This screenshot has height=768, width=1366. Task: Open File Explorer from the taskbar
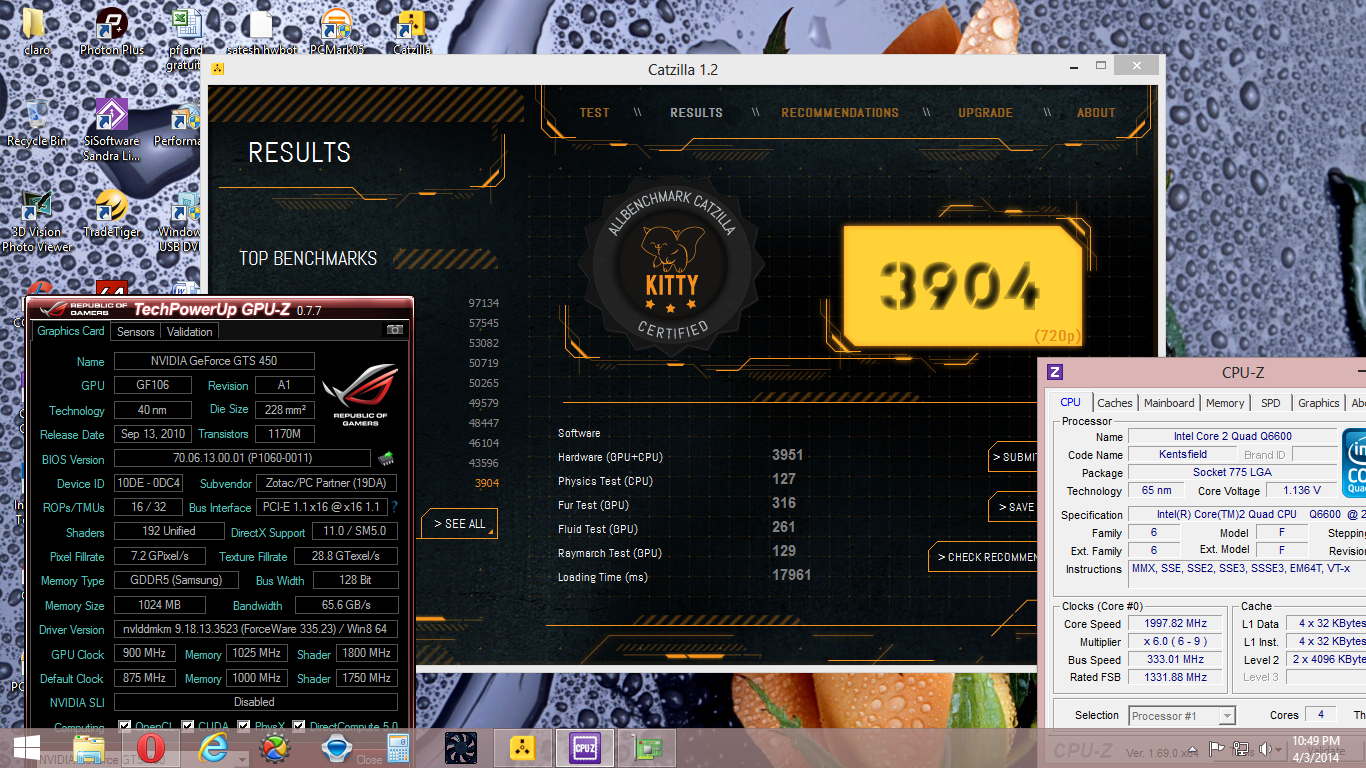coord(89,748)
